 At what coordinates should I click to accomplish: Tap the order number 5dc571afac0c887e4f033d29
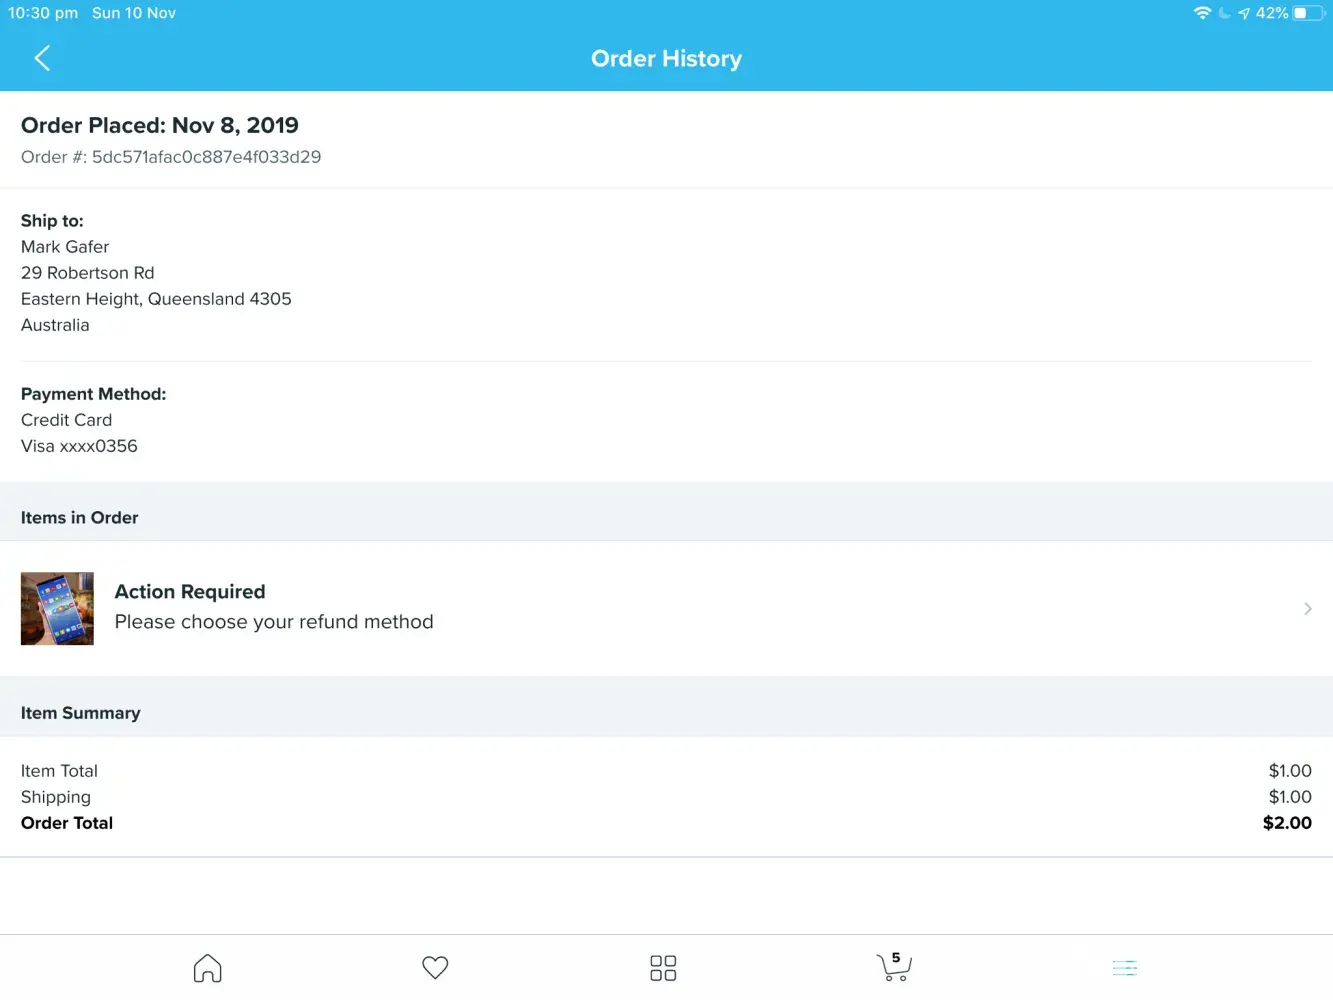tap(206, 157)
